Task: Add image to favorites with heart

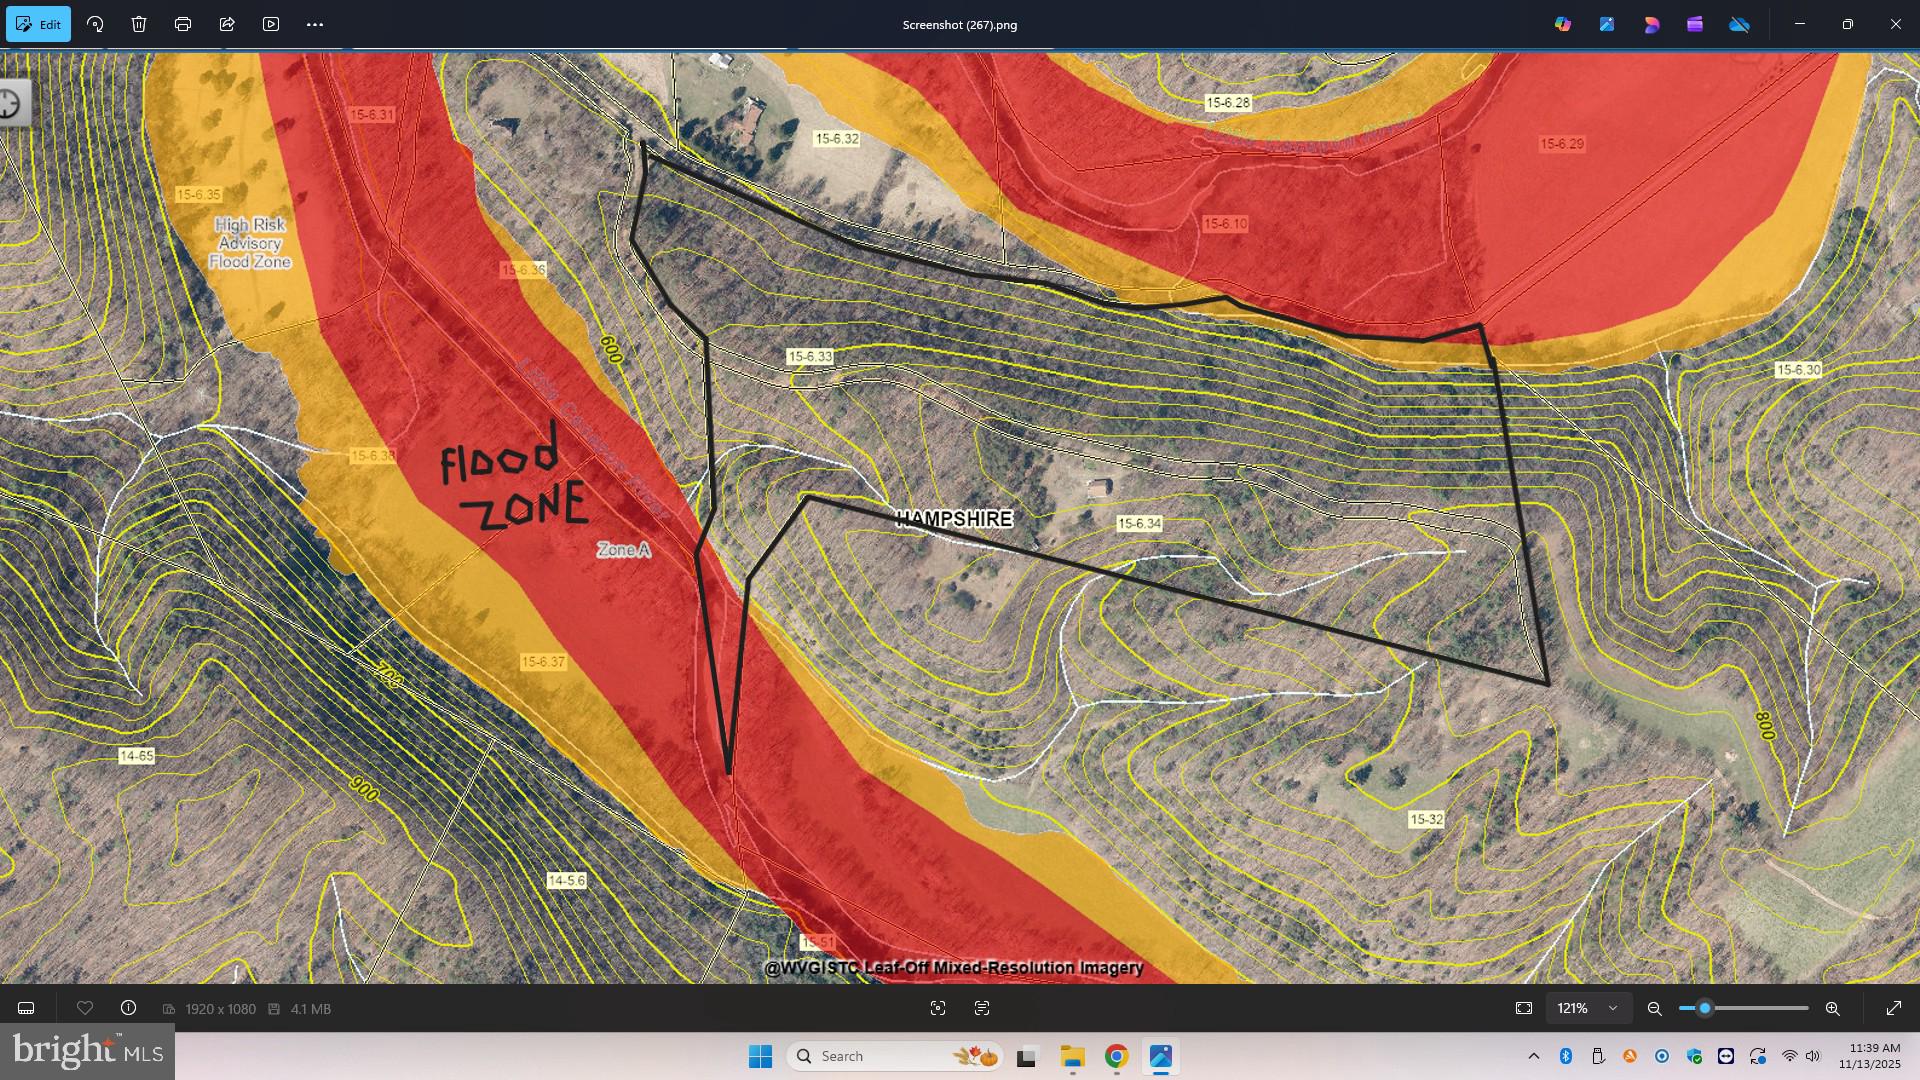Action: 85,1008
